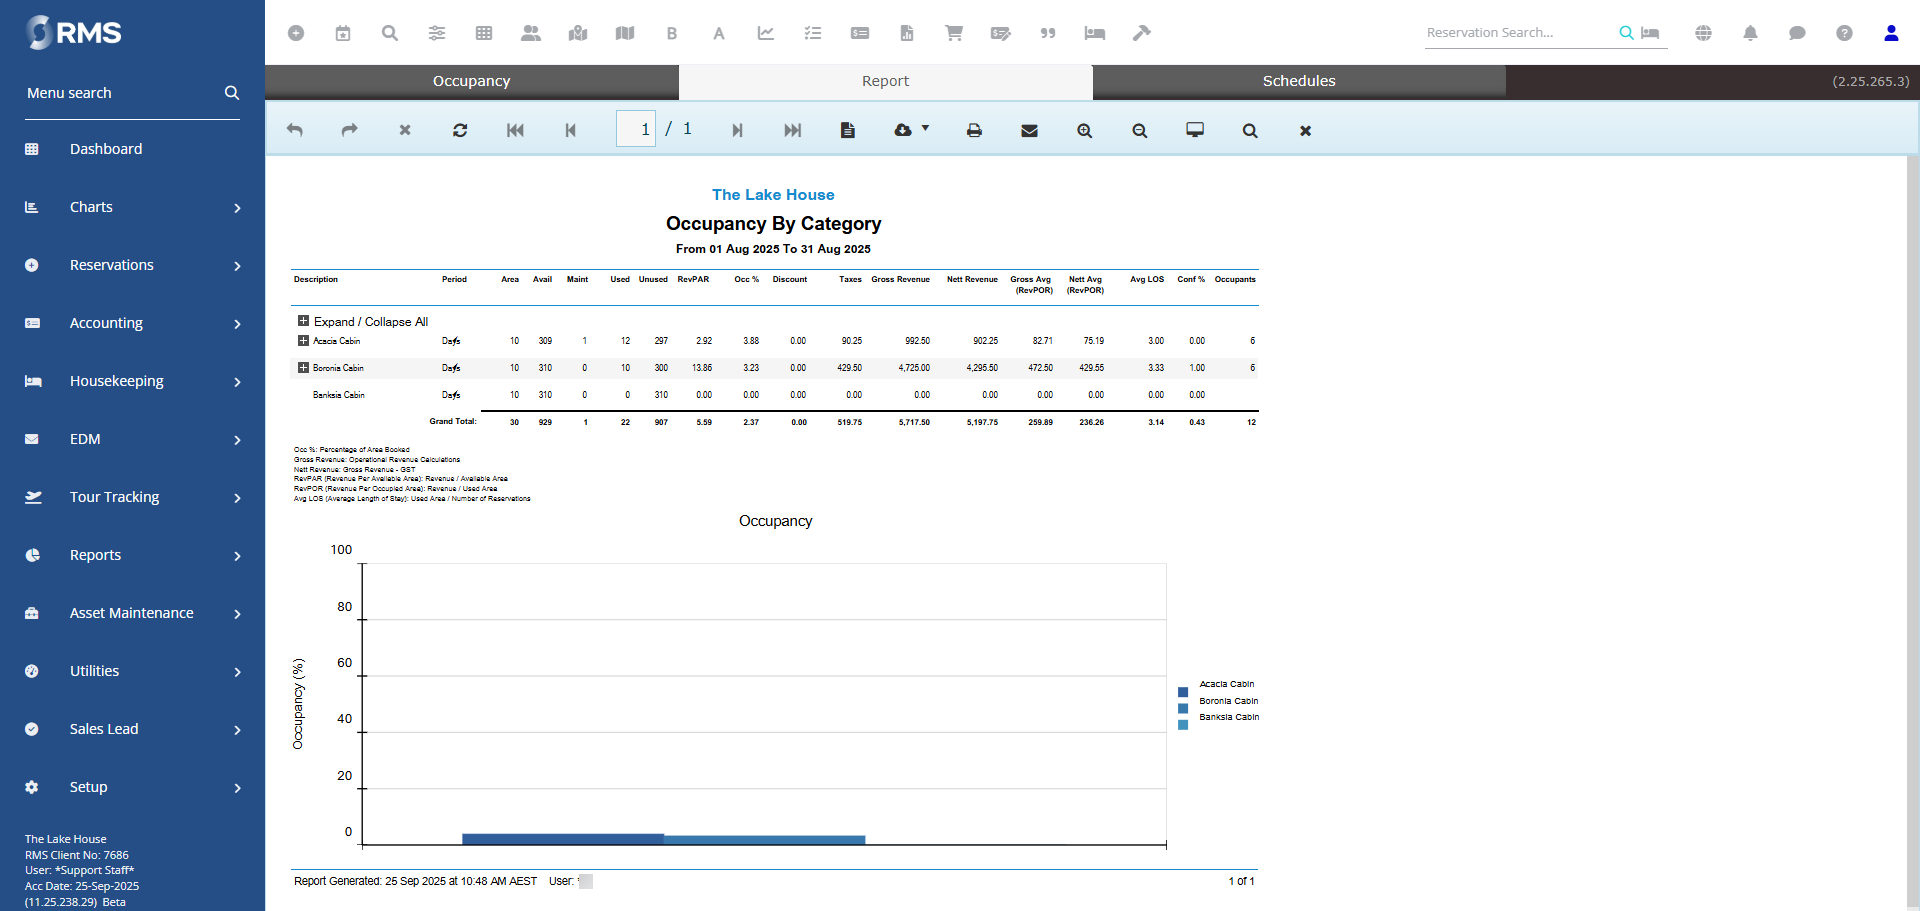Expand the EDM menu
Image resolution: width=1920 pixels, height=911 pixels.
[132, 439]
